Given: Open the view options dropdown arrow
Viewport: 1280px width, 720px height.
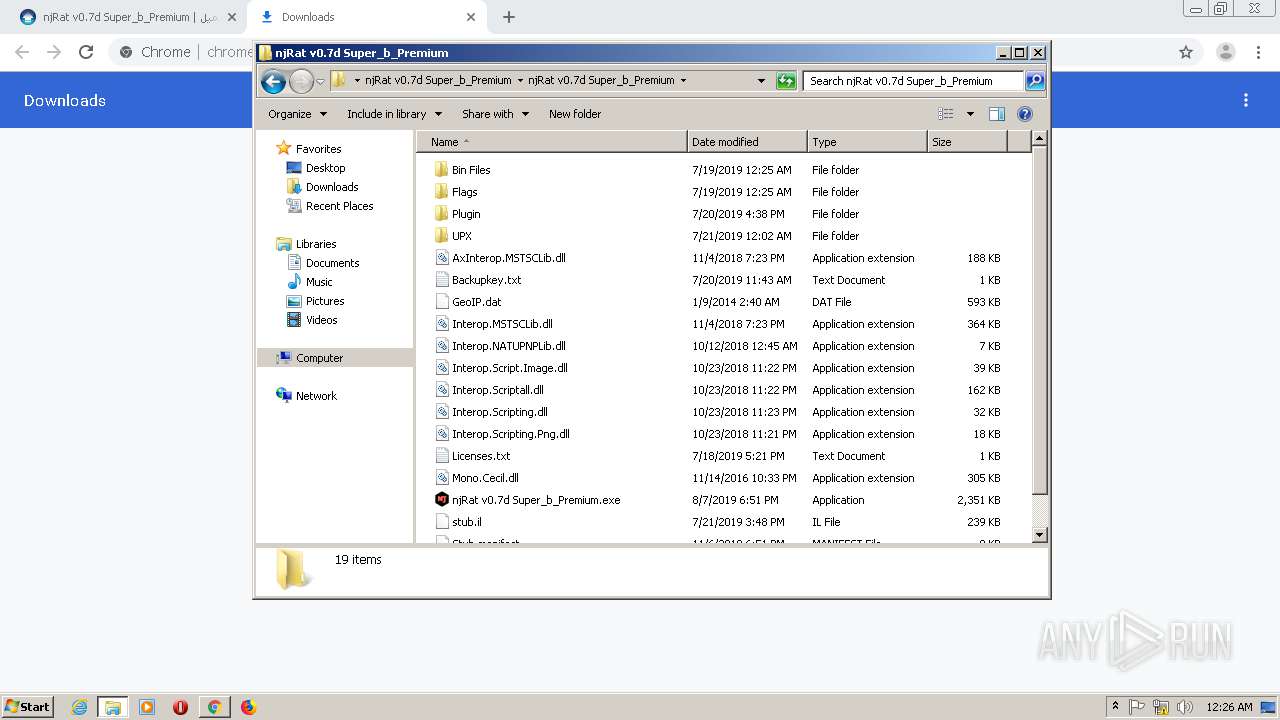Looking at the screenshot, I should click(969, 114).
